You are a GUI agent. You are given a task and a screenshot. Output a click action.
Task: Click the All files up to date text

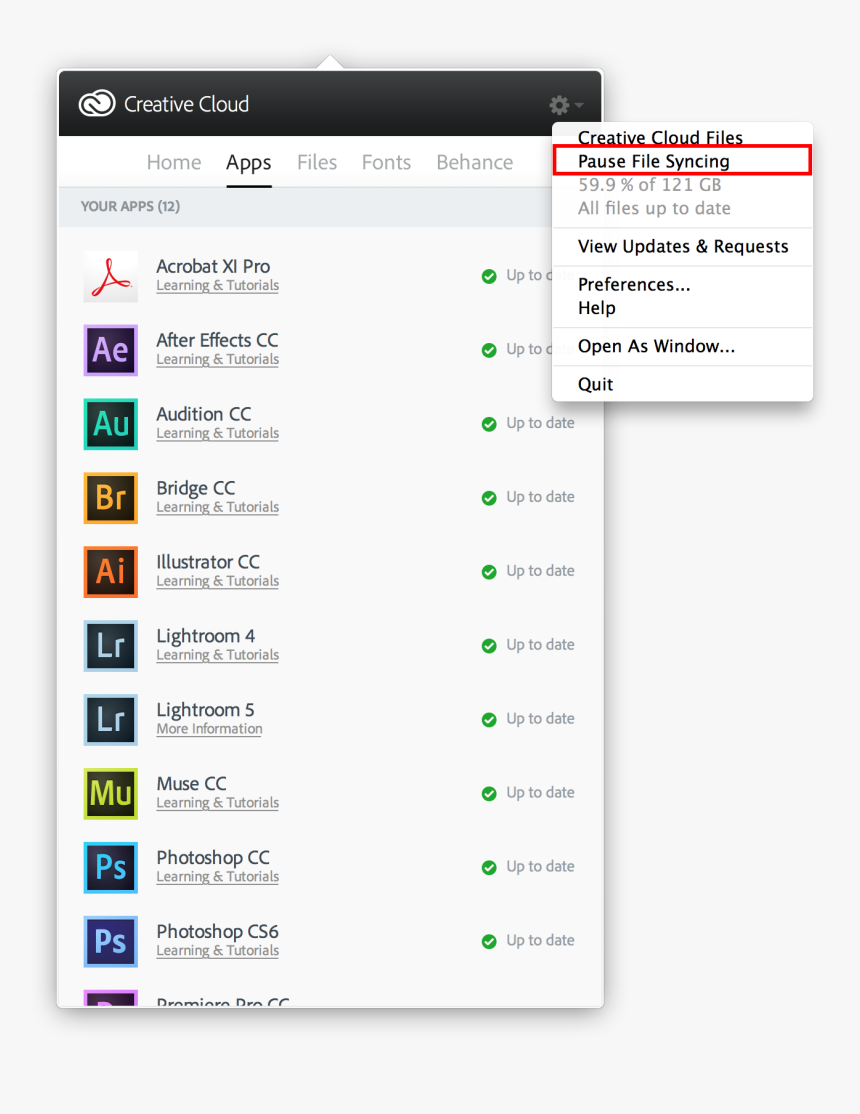(655, 208)
